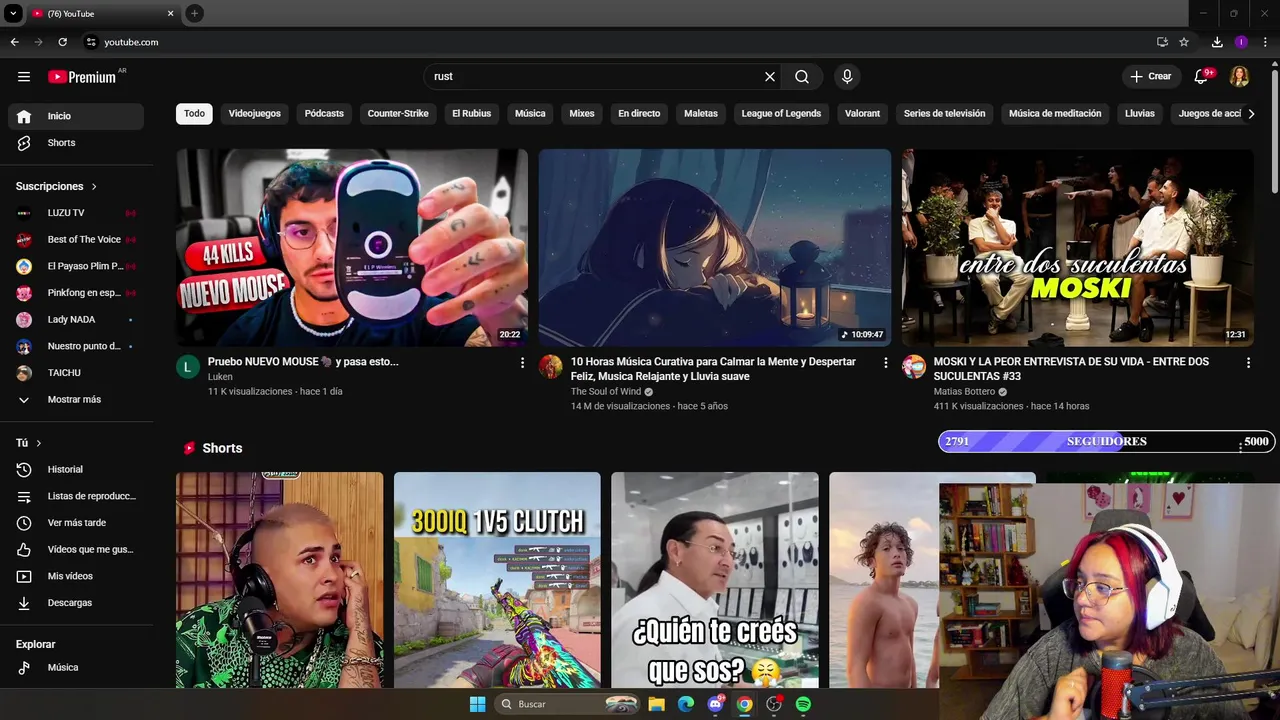This screenshot has height=720, width=1280.
Task: Click the Crear button
Action: pyautogui.click(x=1150, y=76)
